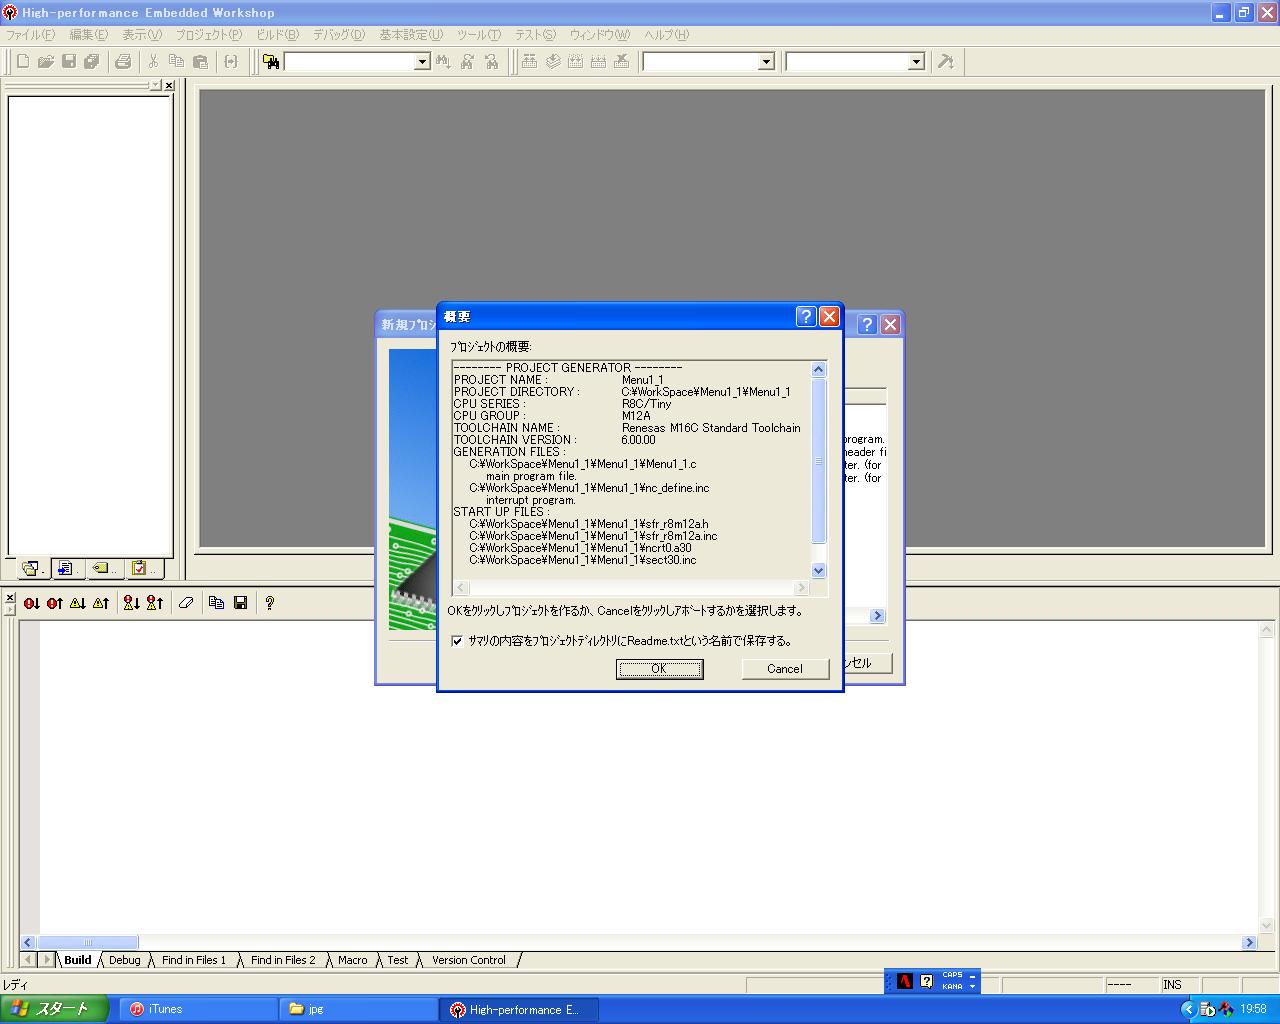Click the save output floppy icon
1280x1024 pixels.
[240, 603]
